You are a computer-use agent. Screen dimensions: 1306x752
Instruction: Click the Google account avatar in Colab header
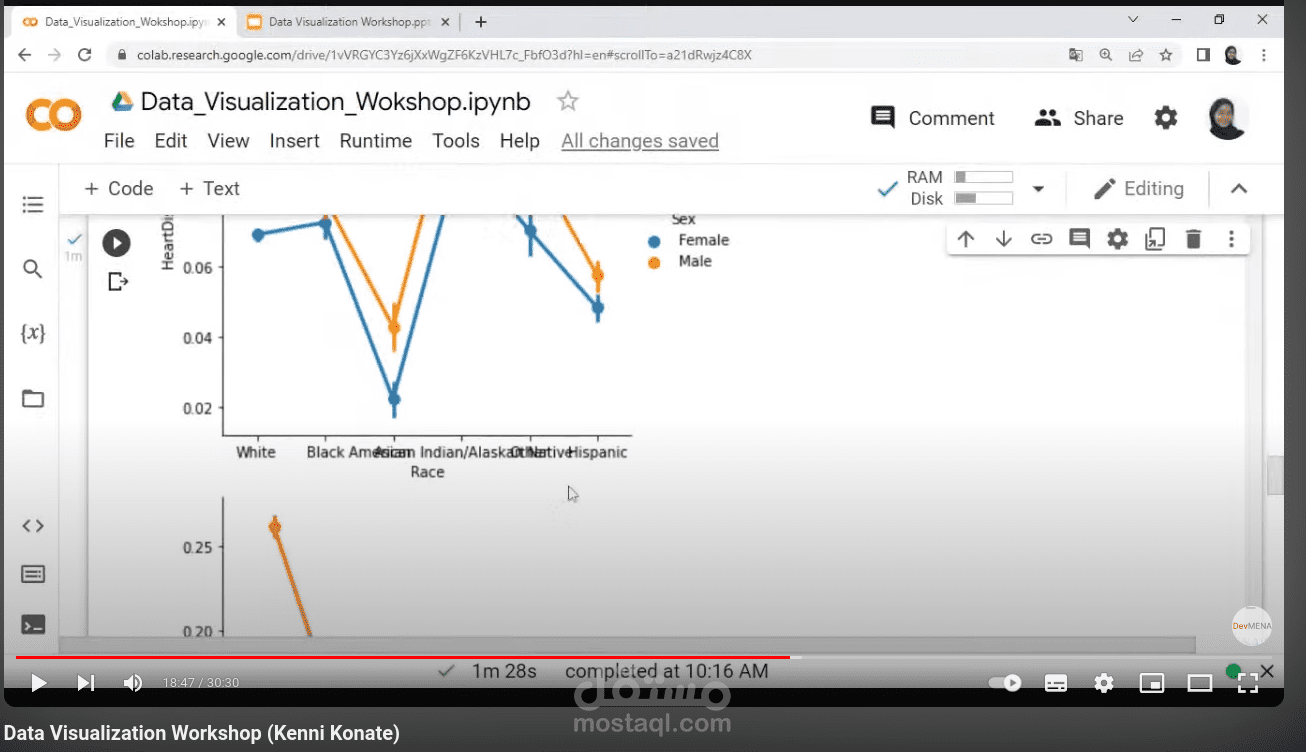coord(1227,118)
